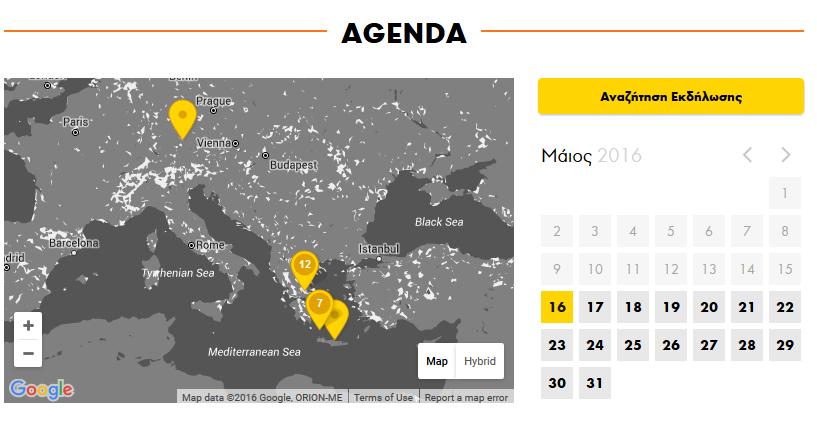
Task: Go to the next month
Action: click(x=786, y=155)
